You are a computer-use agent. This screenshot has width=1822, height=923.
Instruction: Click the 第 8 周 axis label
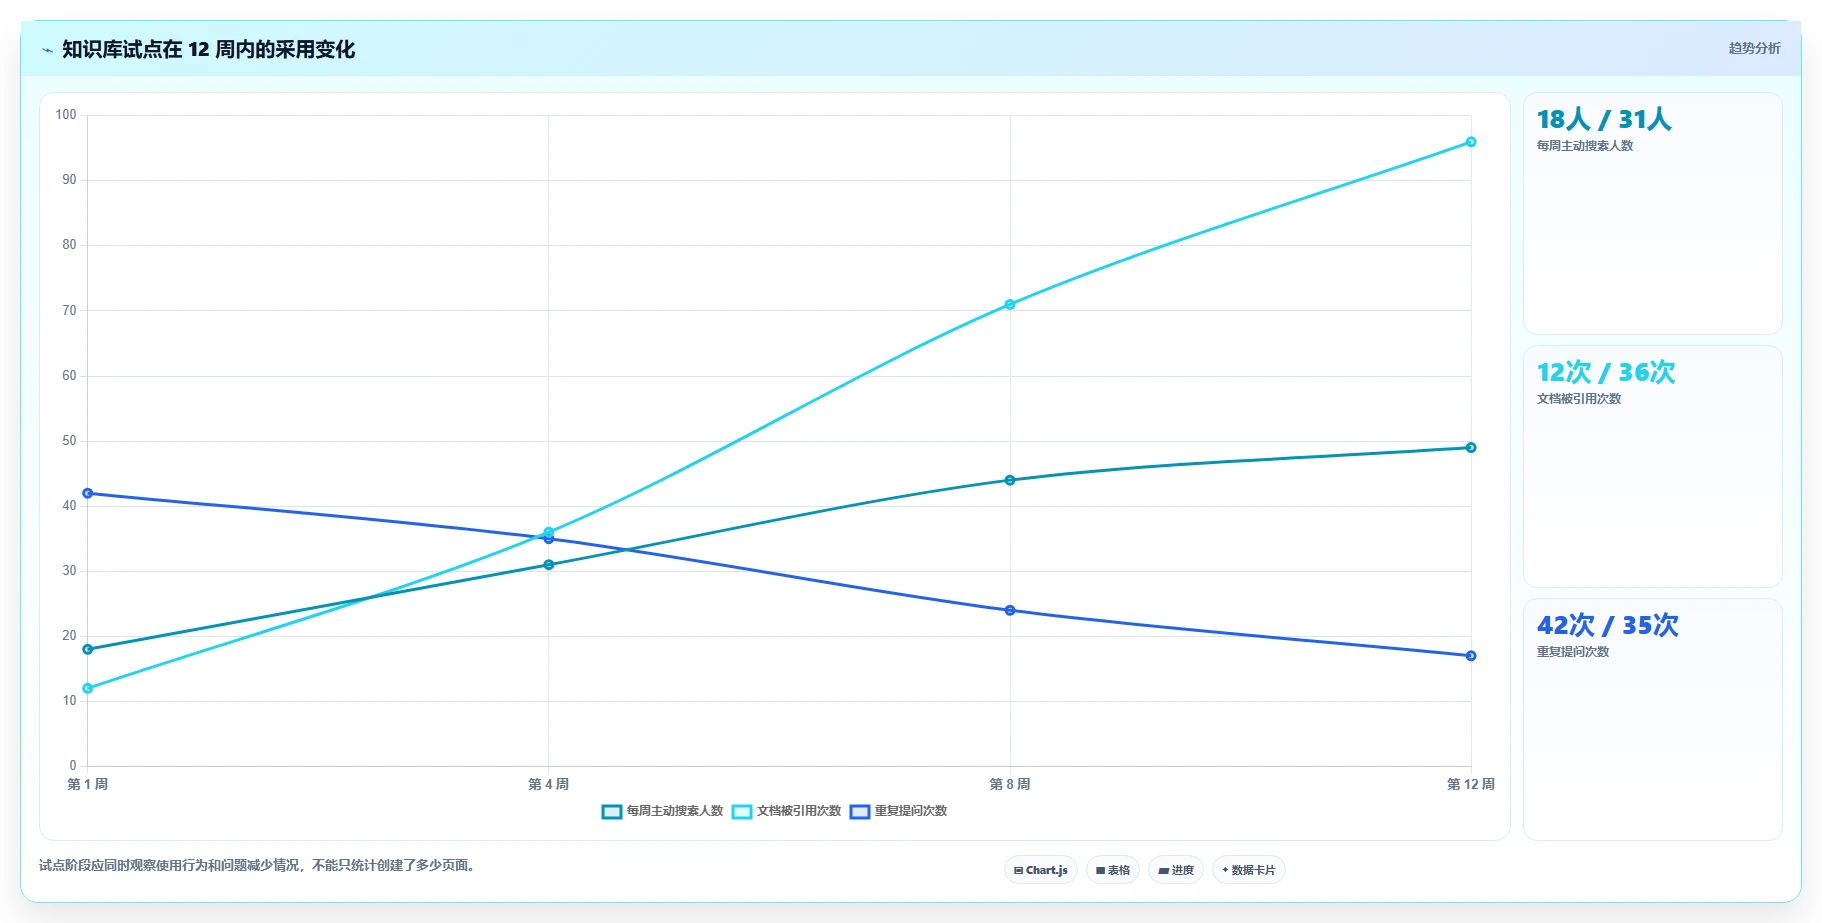pos(1010,784)
